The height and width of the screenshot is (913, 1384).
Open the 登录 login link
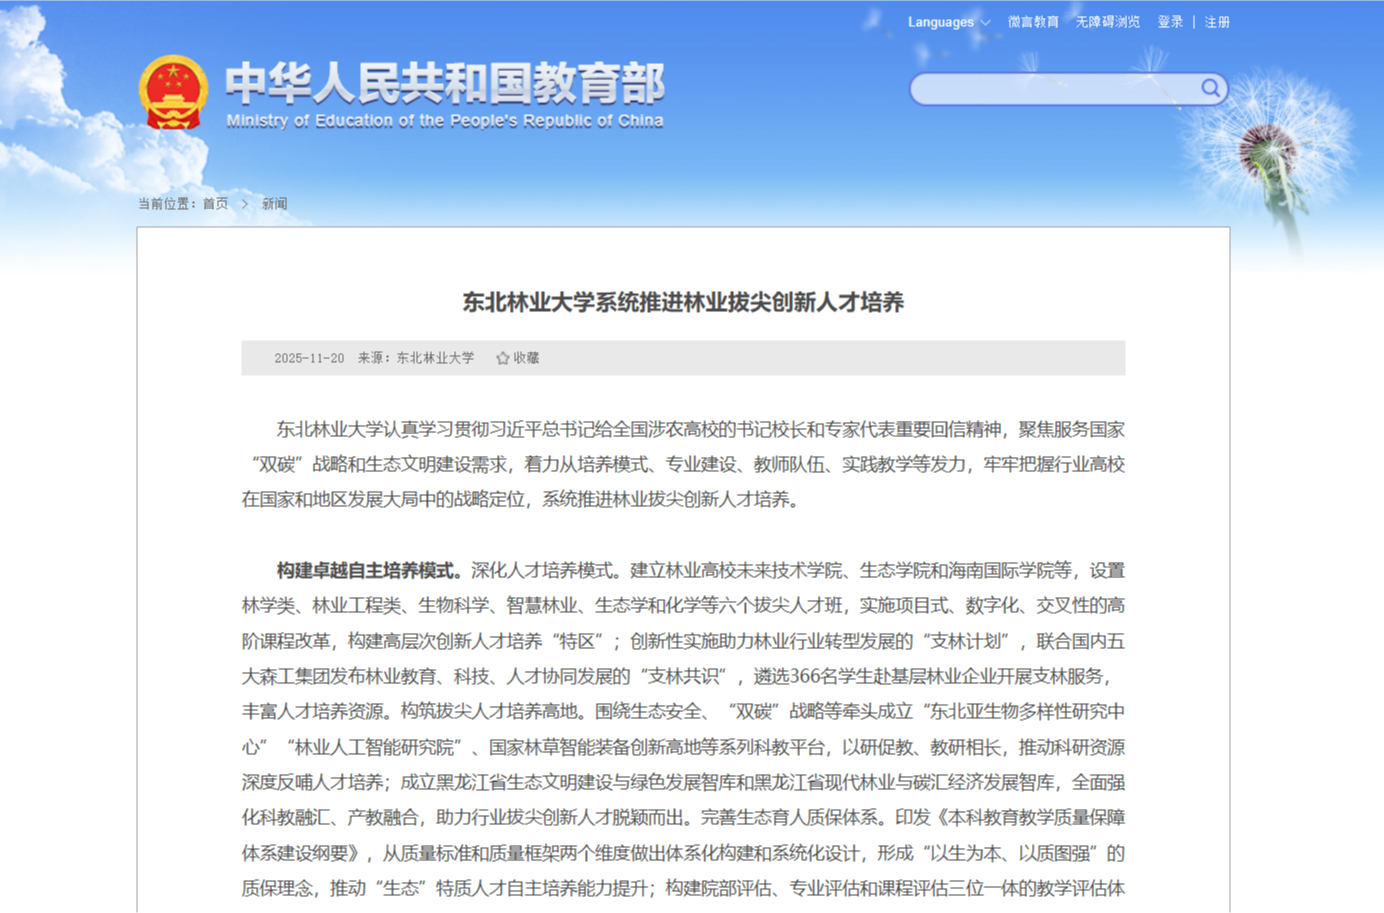[x=1170, y=22]
